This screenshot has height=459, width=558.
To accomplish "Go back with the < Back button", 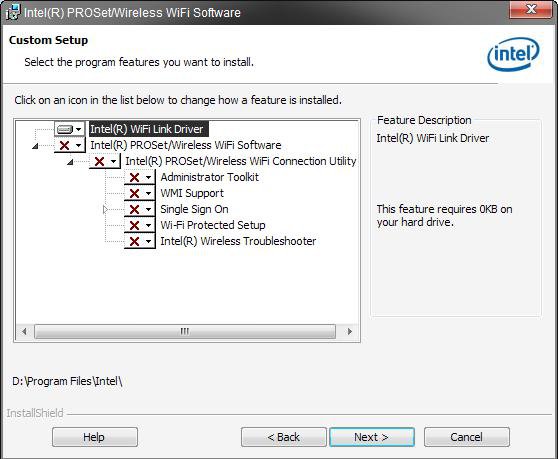I will tap(284, 437).
